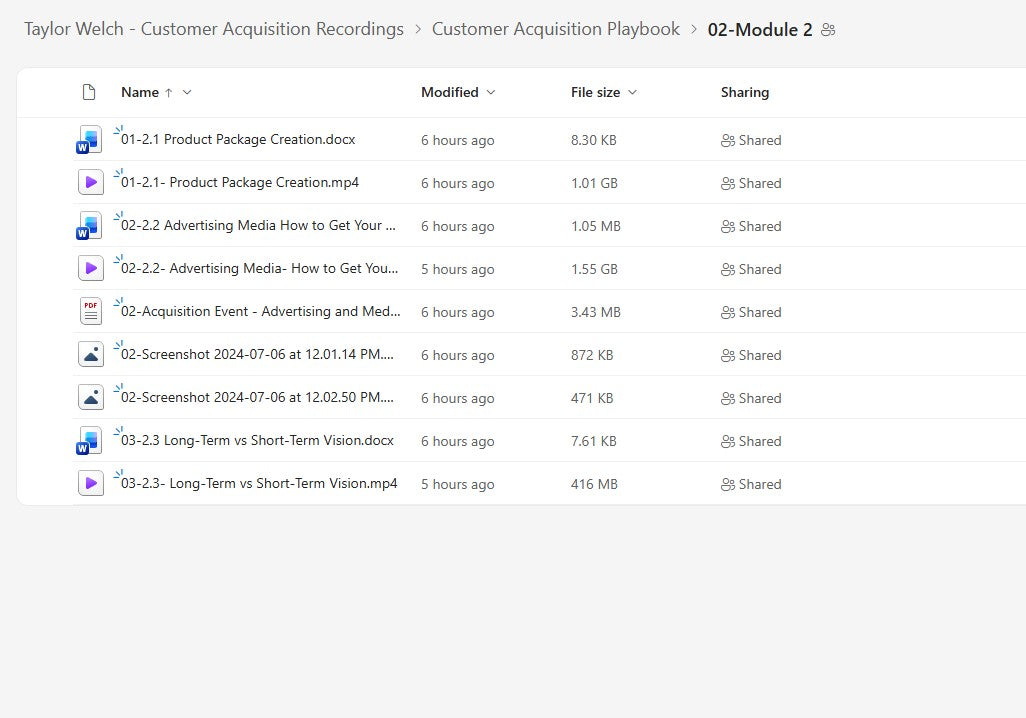Navigate to Customer Acquisition Playbook breadcrumb
This screenshot has height=718, width=1026.
pos(556,29)
